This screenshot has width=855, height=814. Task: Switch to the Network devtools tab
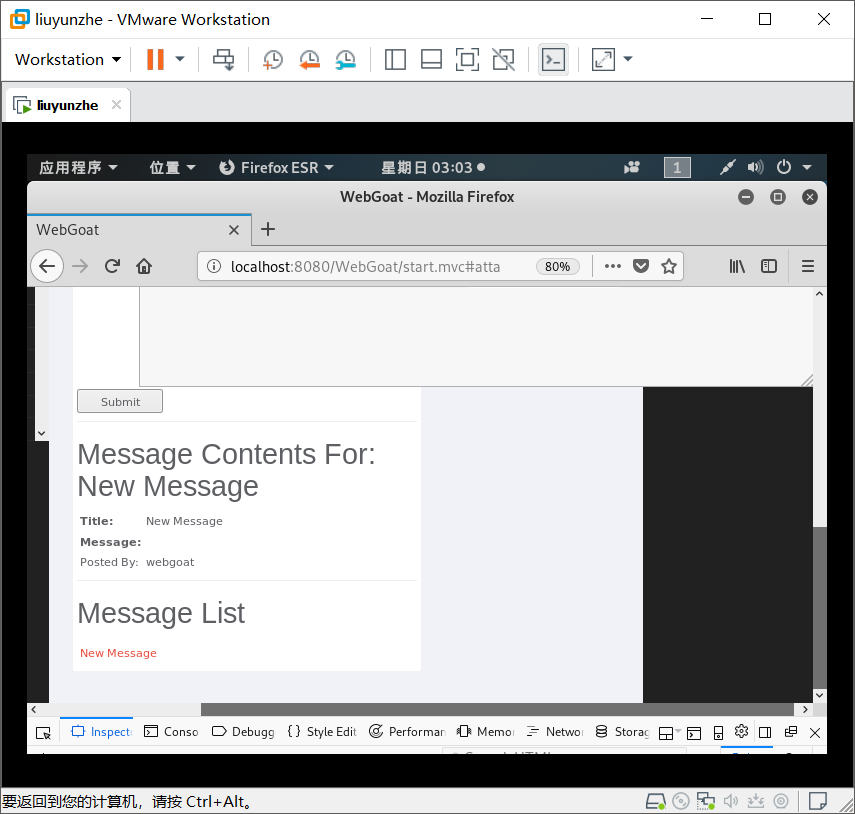(555, 732)
